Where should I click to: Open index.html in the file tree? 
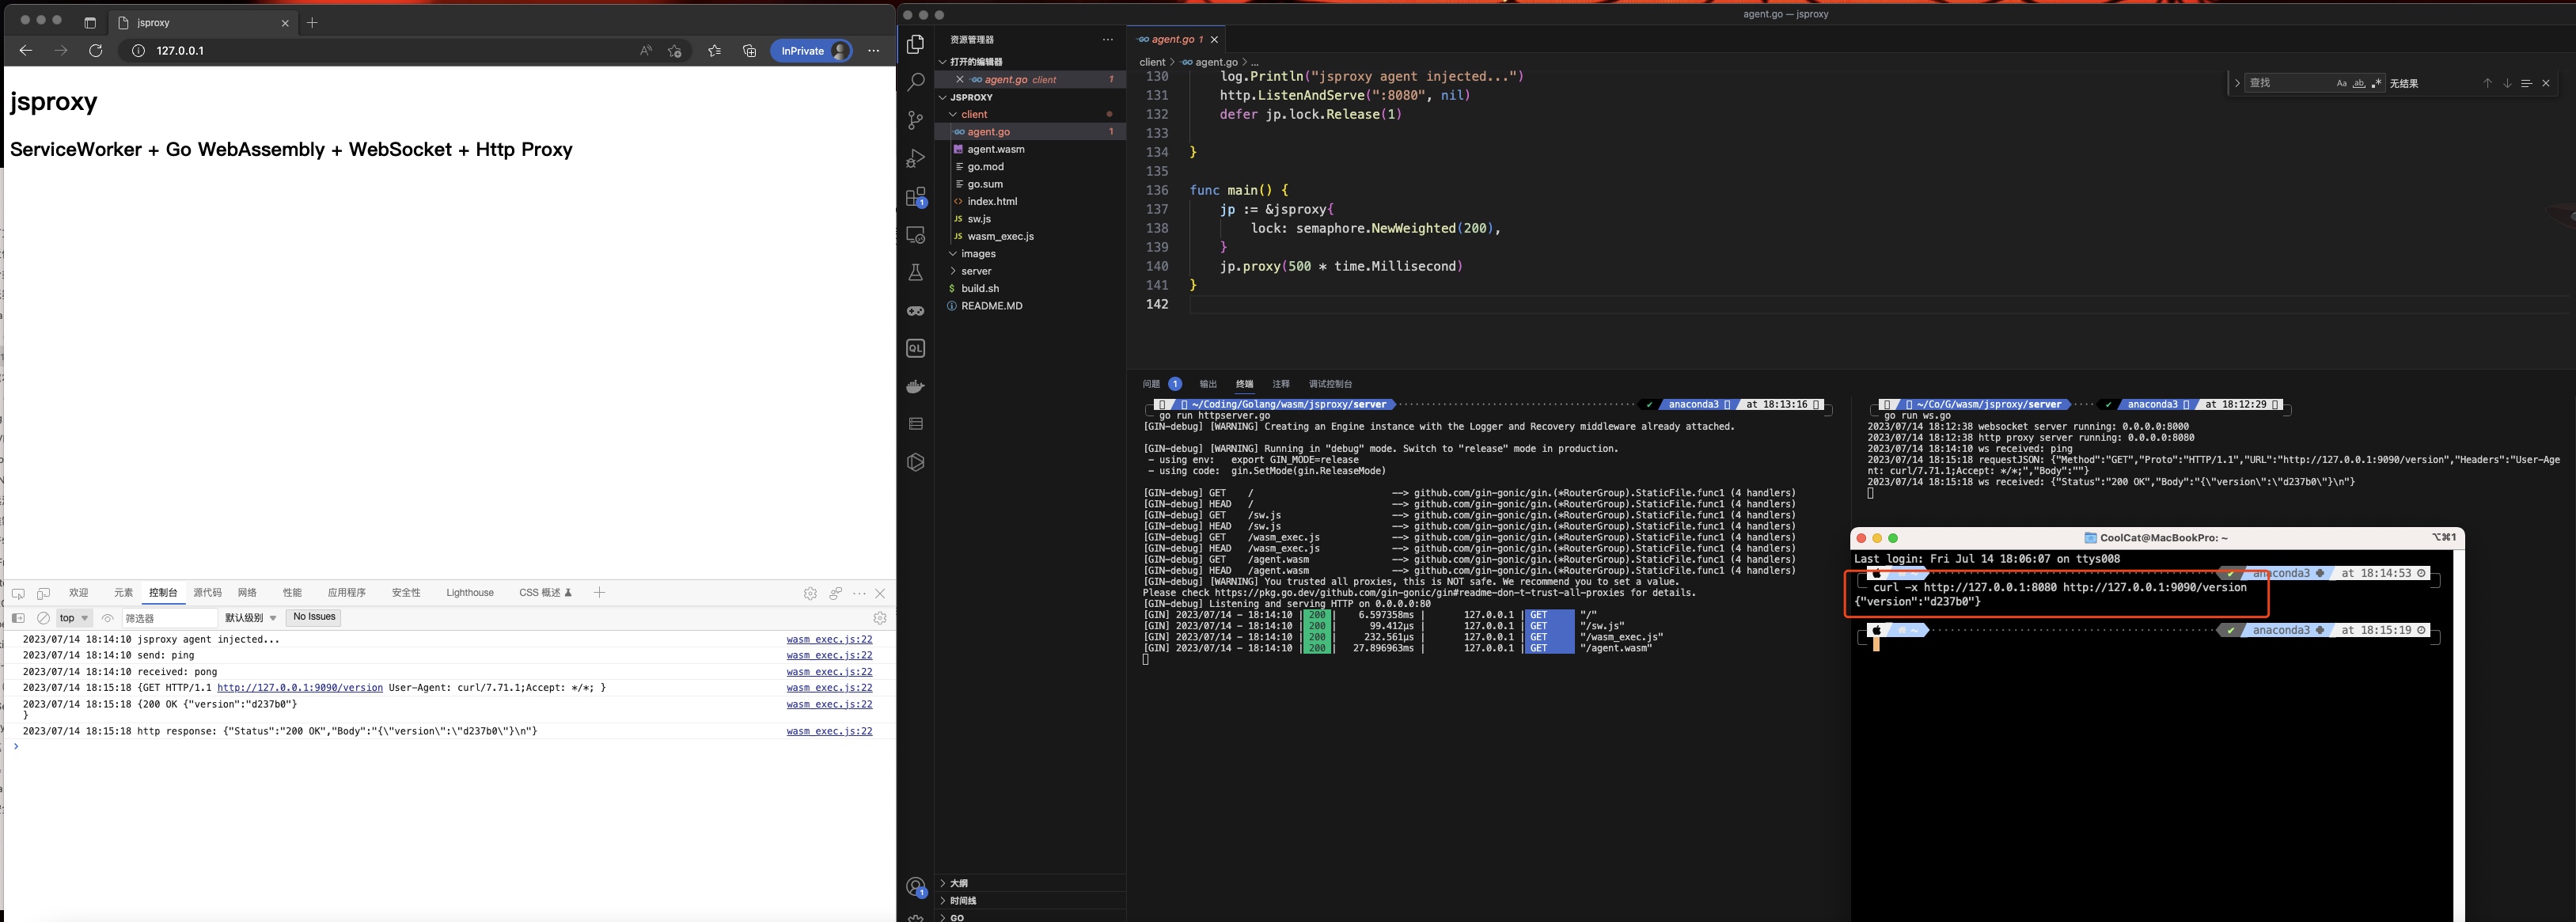tap(992, 202)
